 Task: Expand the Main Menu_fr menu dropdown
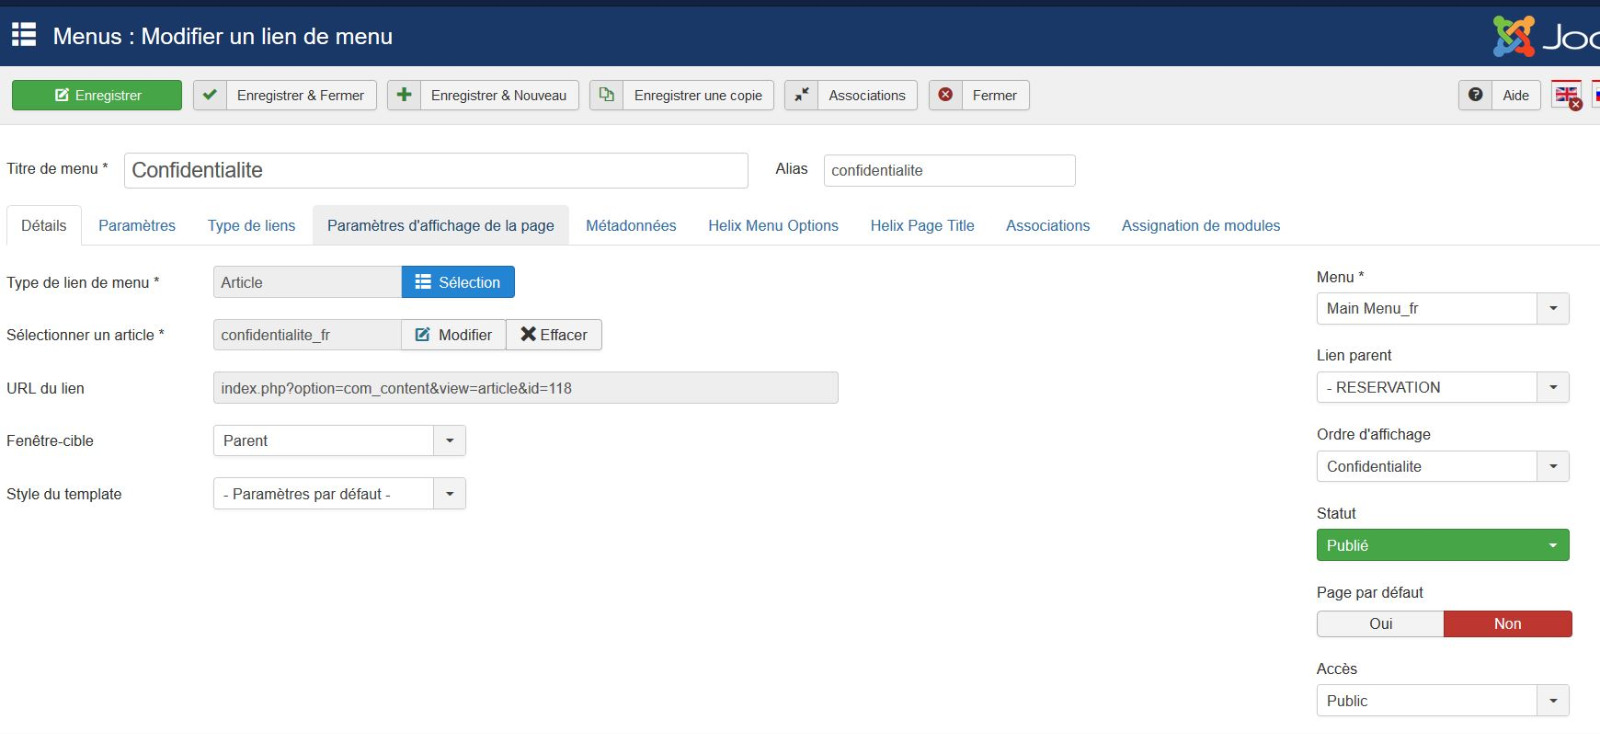pyautogui.click(x=1552, y=309)
